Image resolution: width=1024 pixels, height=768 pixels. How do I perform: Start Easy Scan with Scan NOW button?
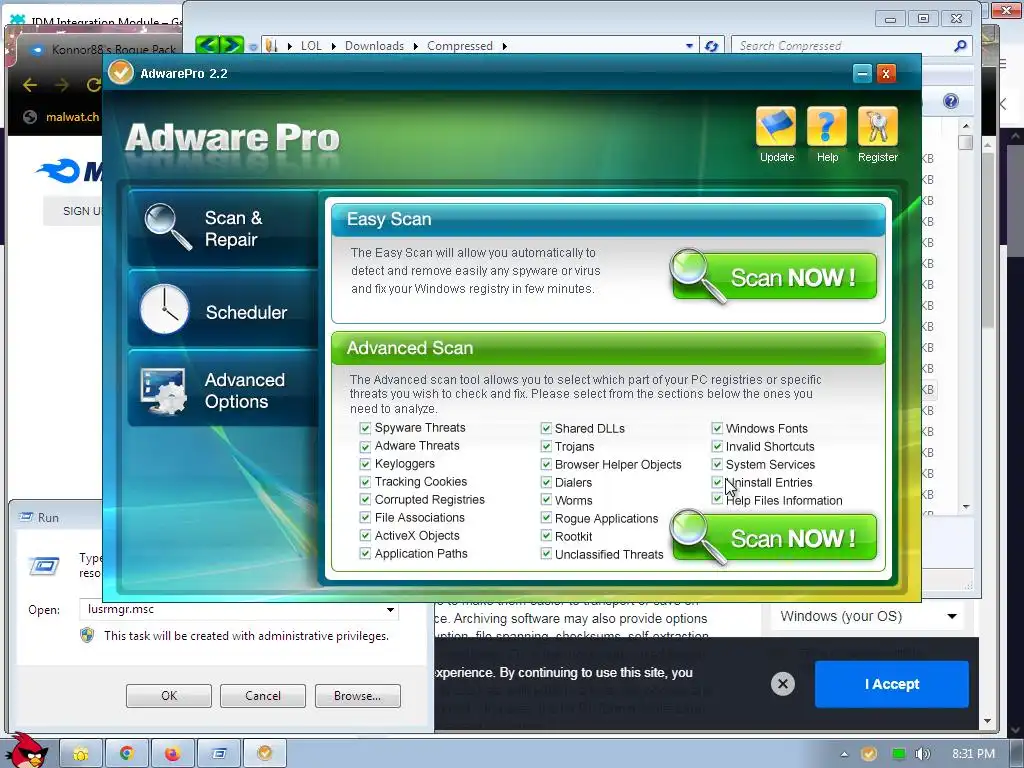point(774,277)
